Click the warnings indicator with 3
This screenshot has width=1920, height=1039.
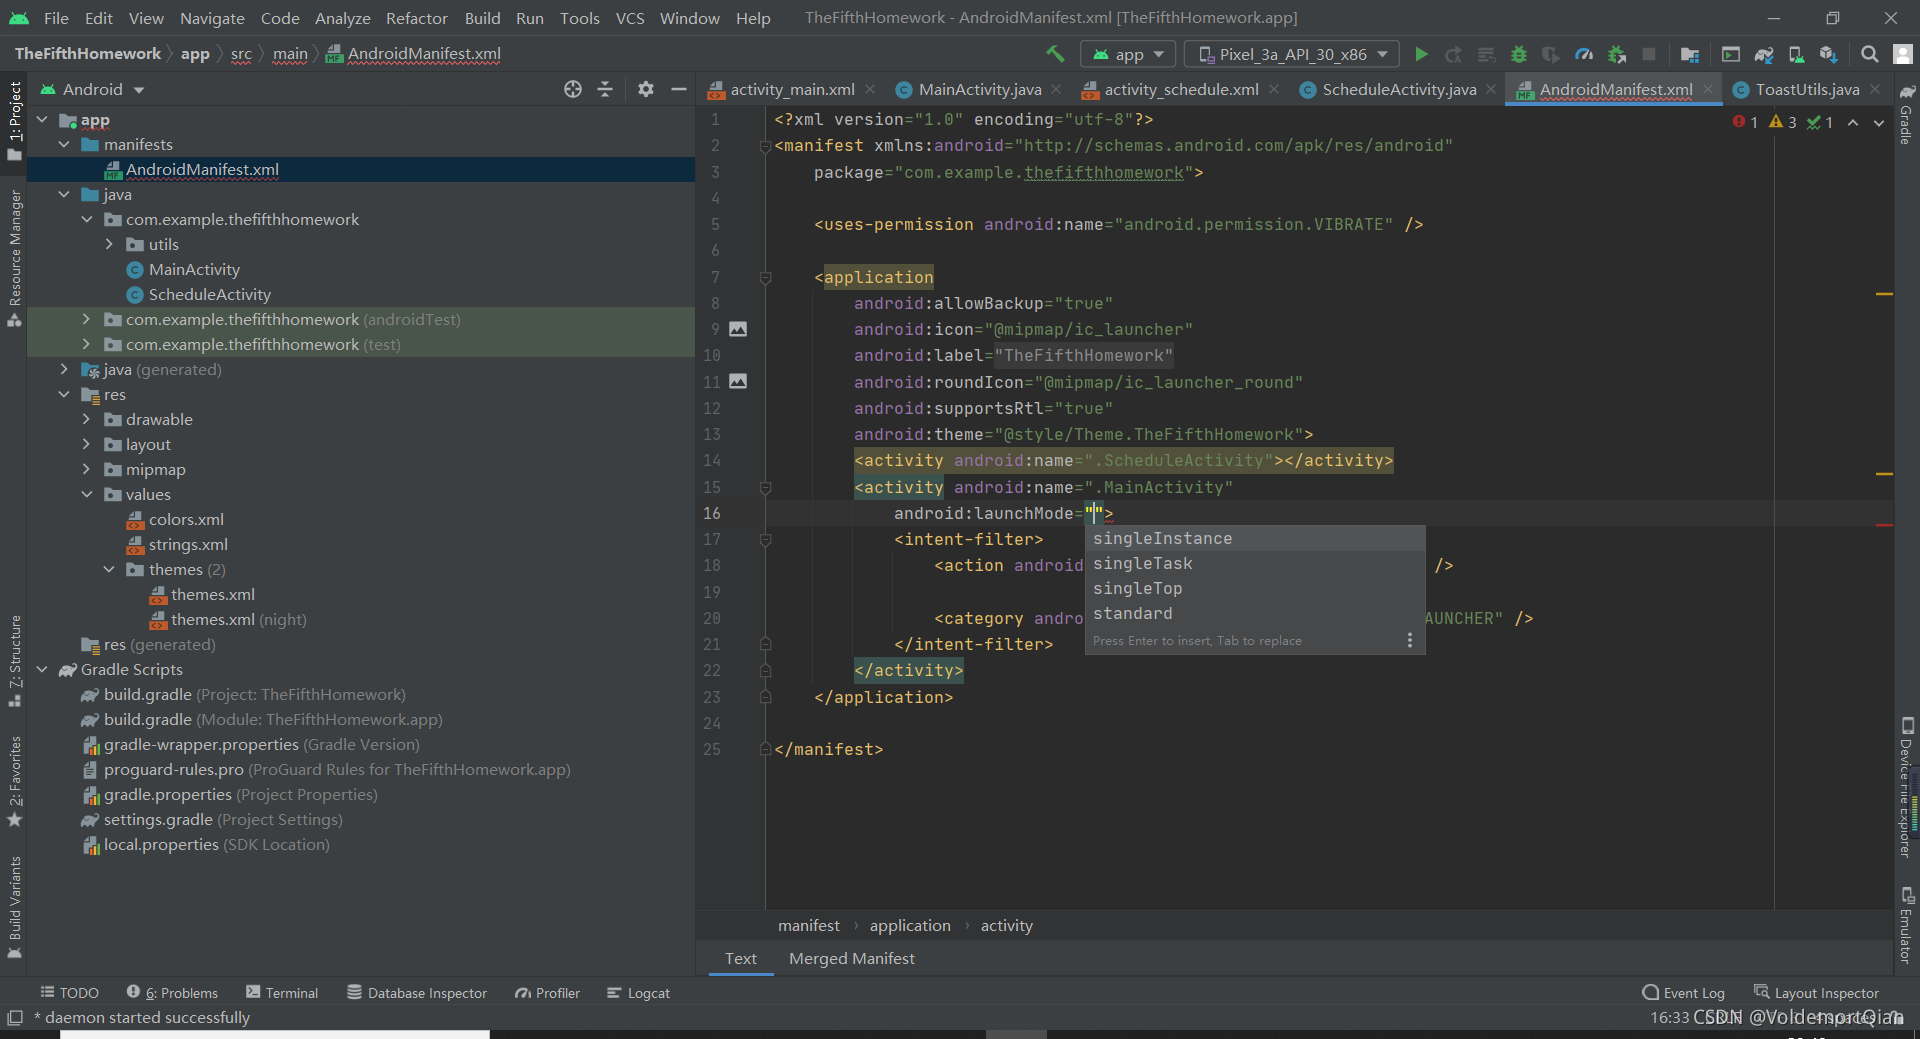click(1783, 122)
